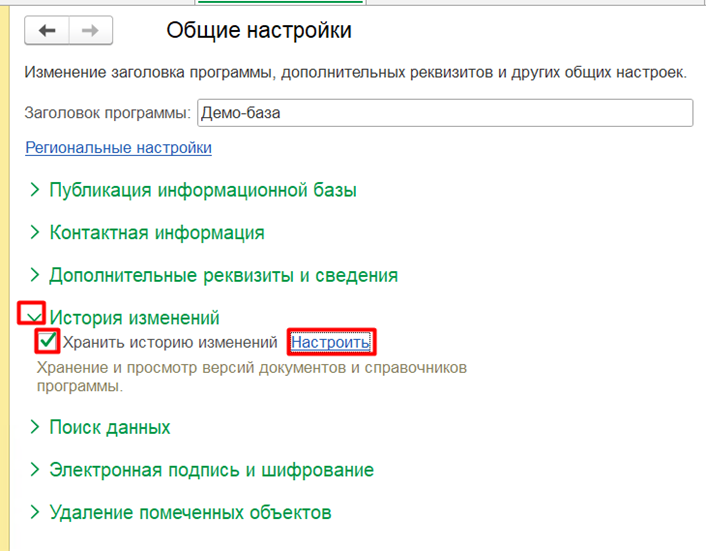Click the Общие настройки page title
Image resolution: width=706 pixels, height=551 pixels.
[259, 31]
